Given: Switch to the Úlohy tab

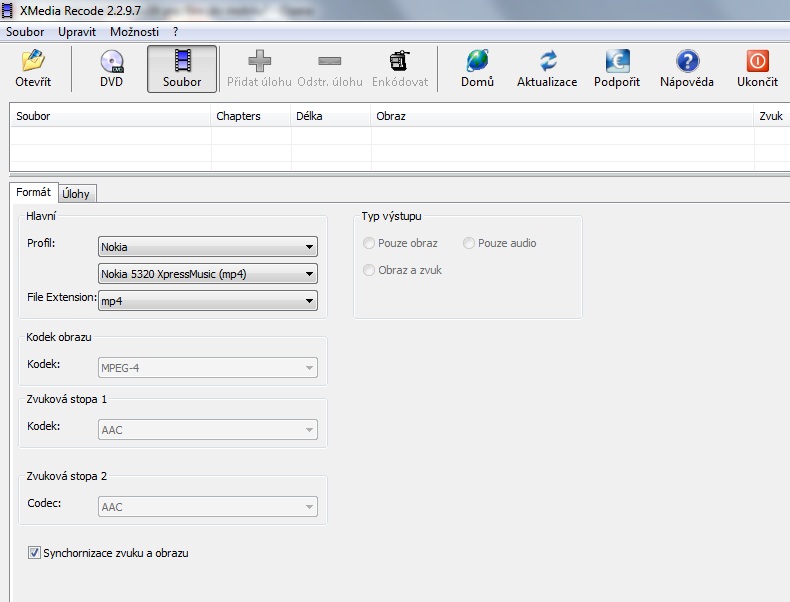Looking at the screenshot, I should tap(76, 194).
